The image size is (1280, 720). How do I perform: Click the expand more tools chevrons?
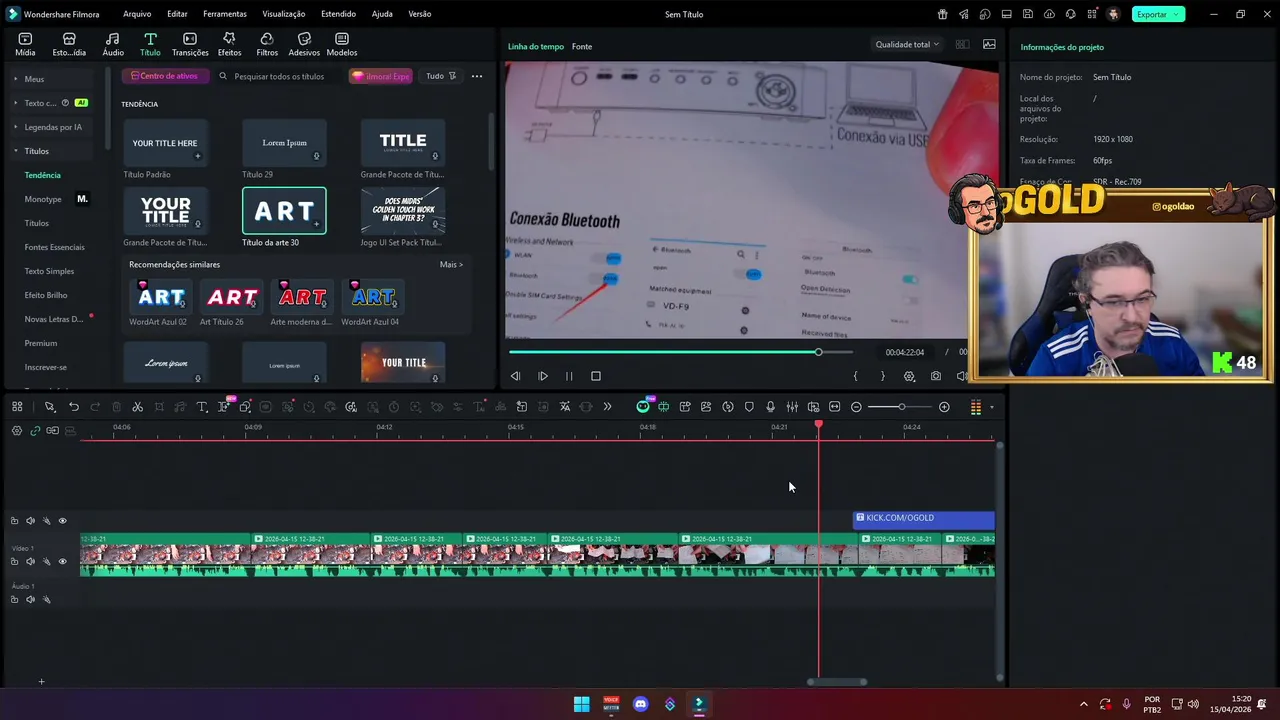pos(607,407)
